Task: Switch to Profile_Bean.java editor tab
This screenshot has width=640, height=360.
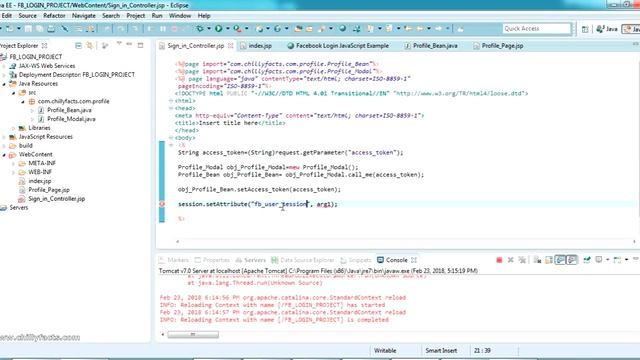Action: (x=431, y=46)
